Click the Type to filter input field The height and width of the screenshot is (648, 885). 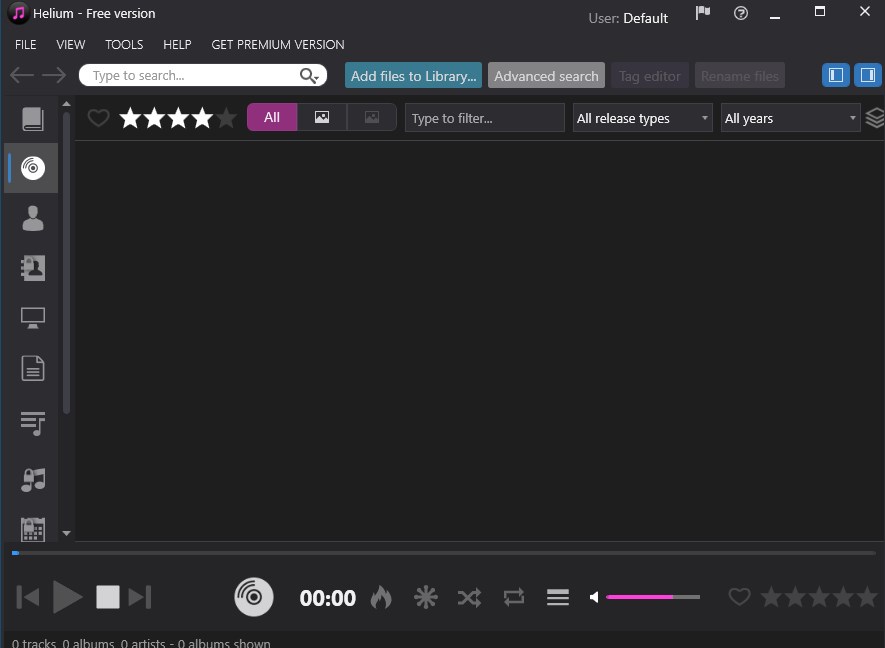(484, 118)
